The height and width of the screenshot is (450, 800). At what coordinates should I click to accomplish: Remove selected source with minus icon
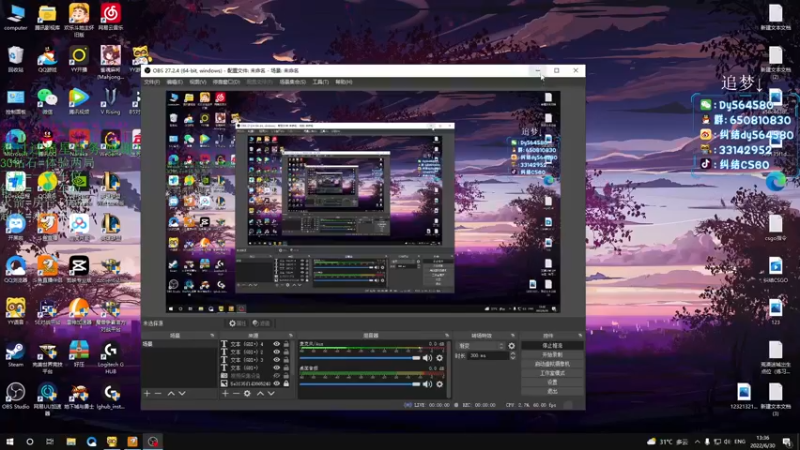pyautogui.click(x=236, y=393)
